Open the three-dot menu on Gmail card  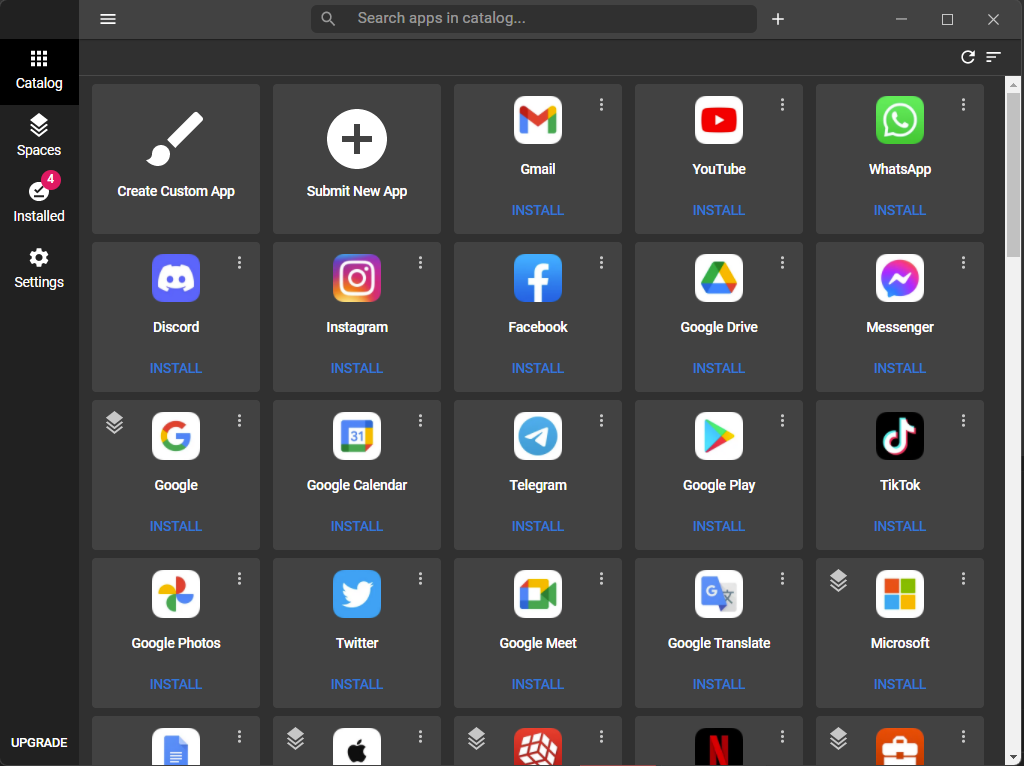point(601,104)
